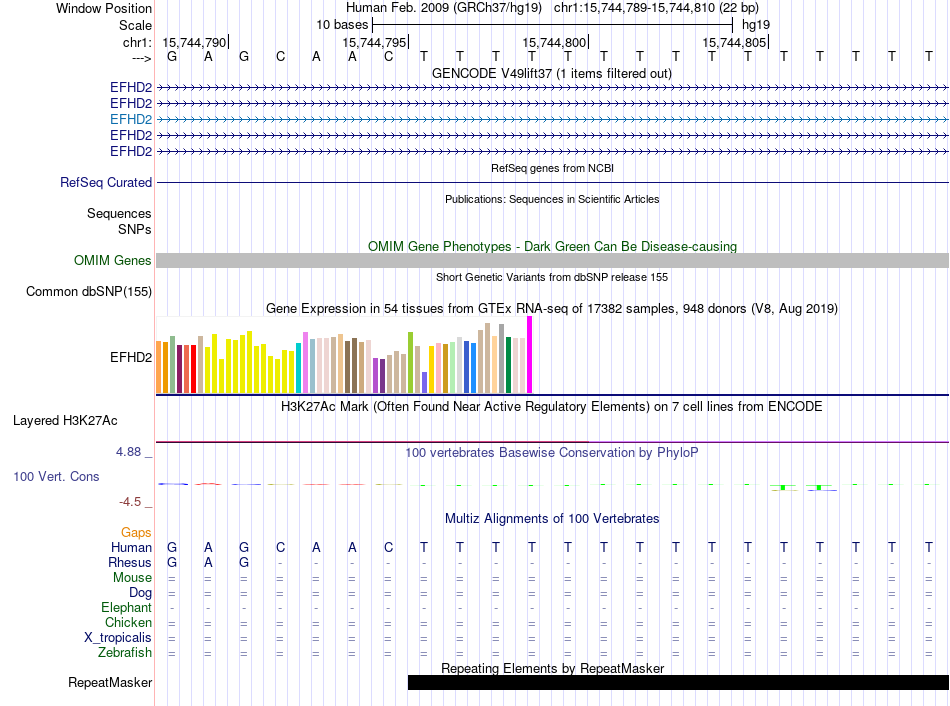Select the Rhesus species label
Screen dimensions: 950x706
pyautogui.click(x=130, y=563)
